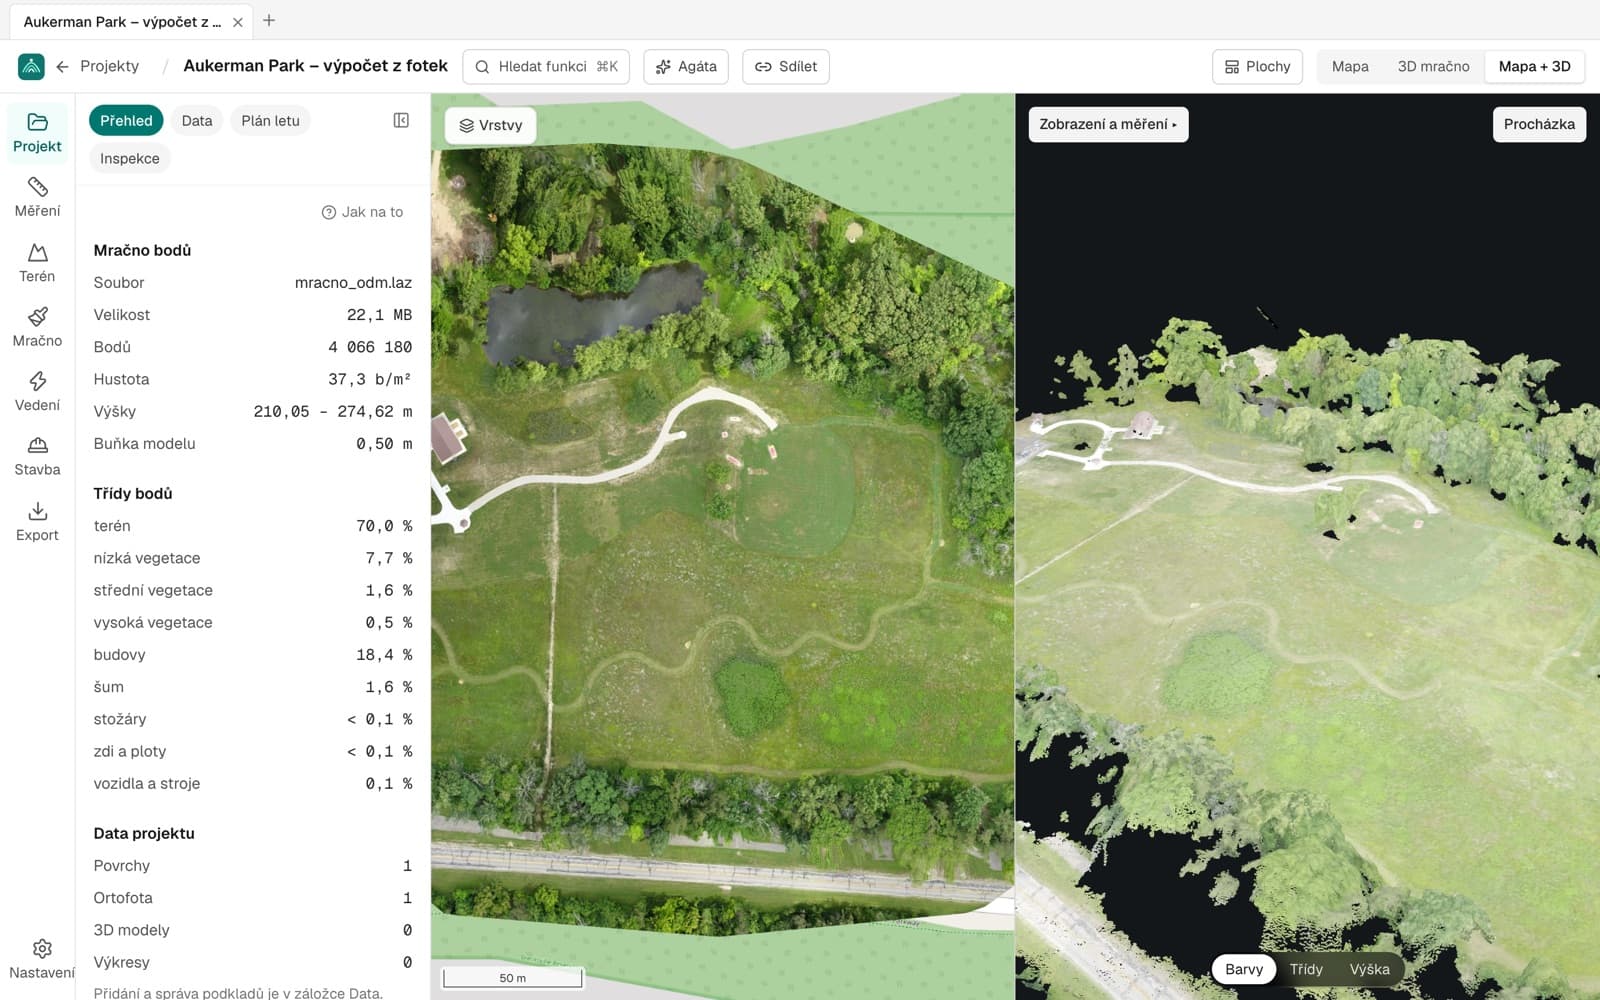Open Nastavení settings

tap(41, 959)
